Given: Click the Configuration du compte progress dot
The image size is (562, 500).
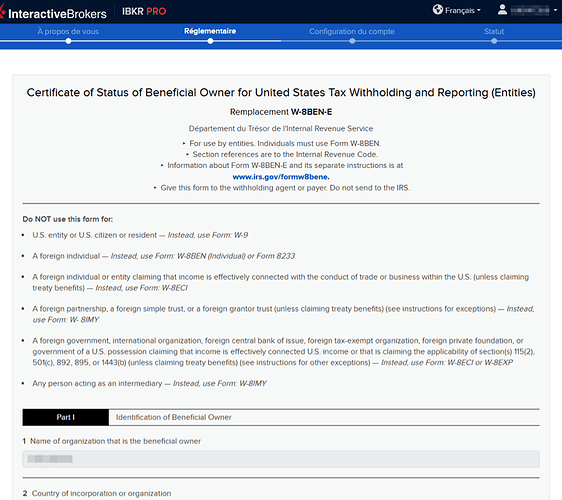Looking at the screenshot, I should (352, 41).
